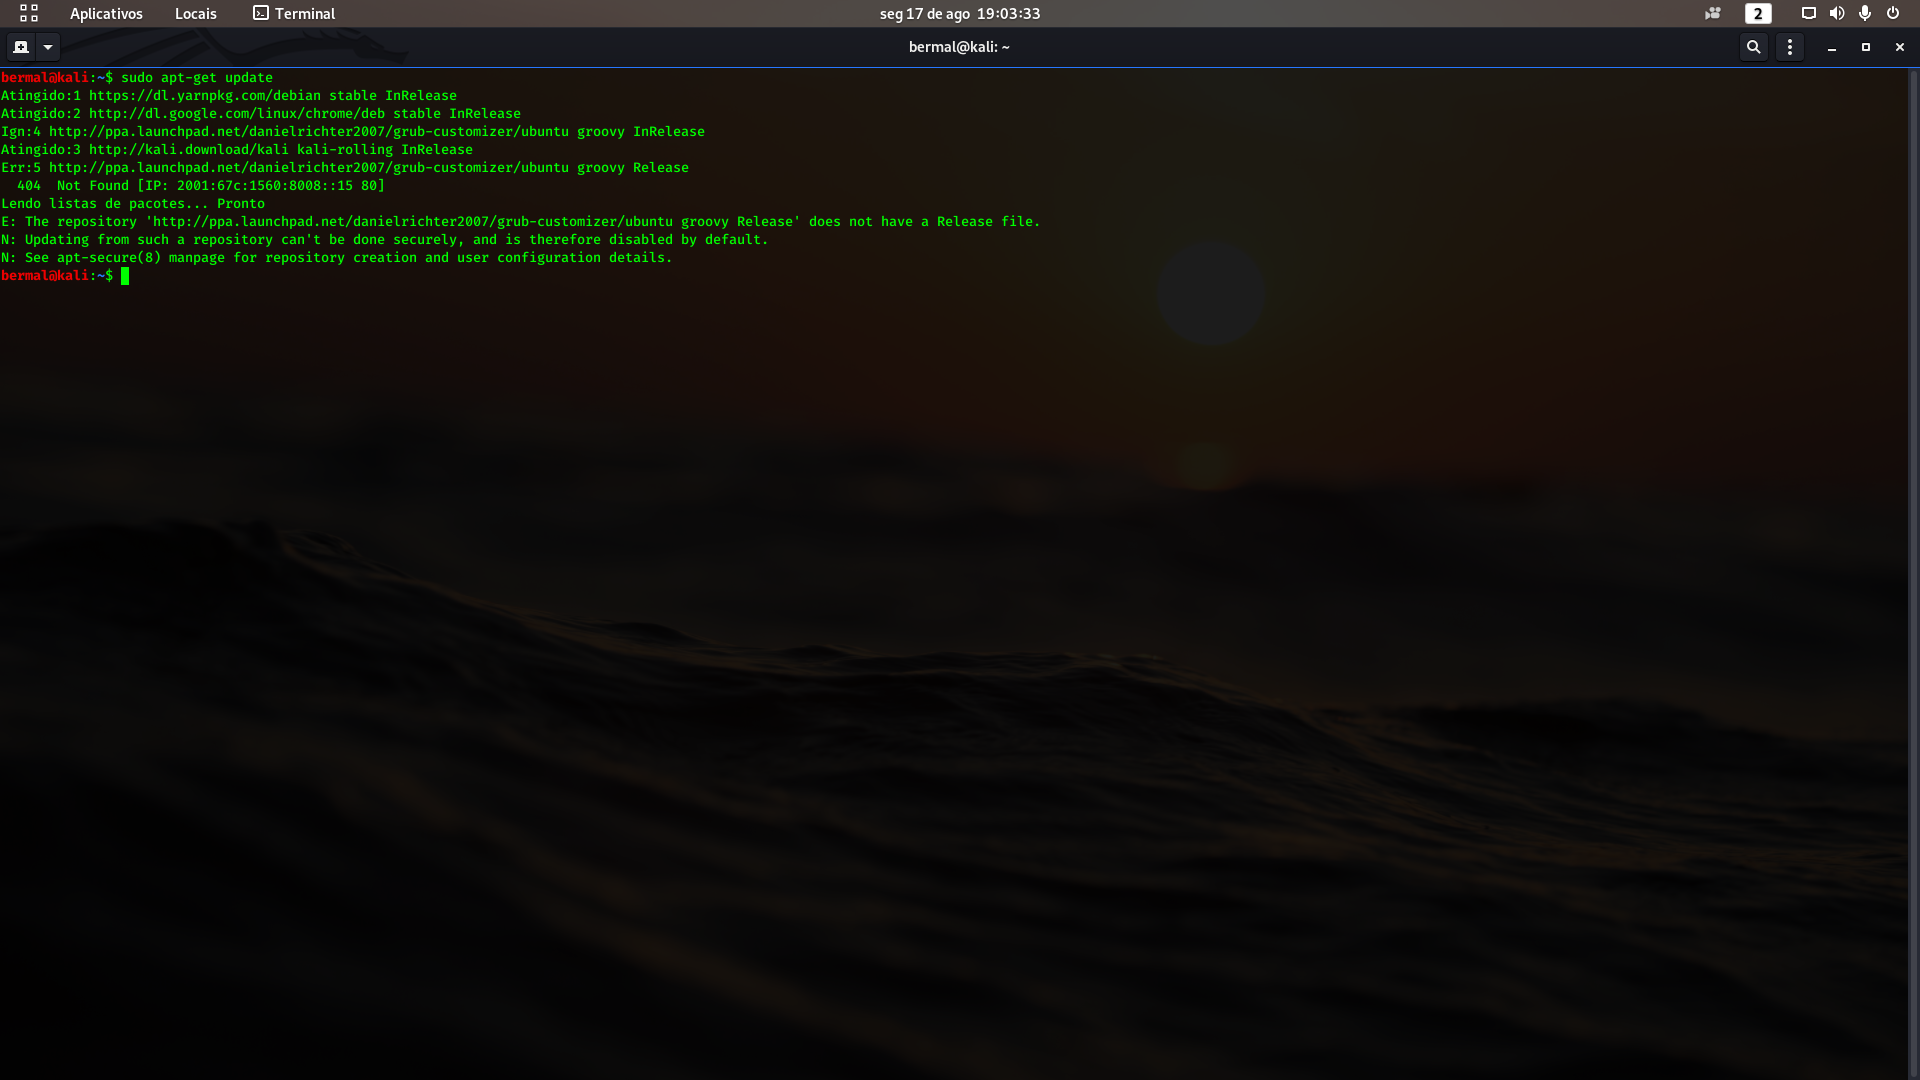The height and width of the screenshot is (1080, 1920).
Task: Click the 'Err:5' grub-customizer Release line
Action: pos(345,168)
